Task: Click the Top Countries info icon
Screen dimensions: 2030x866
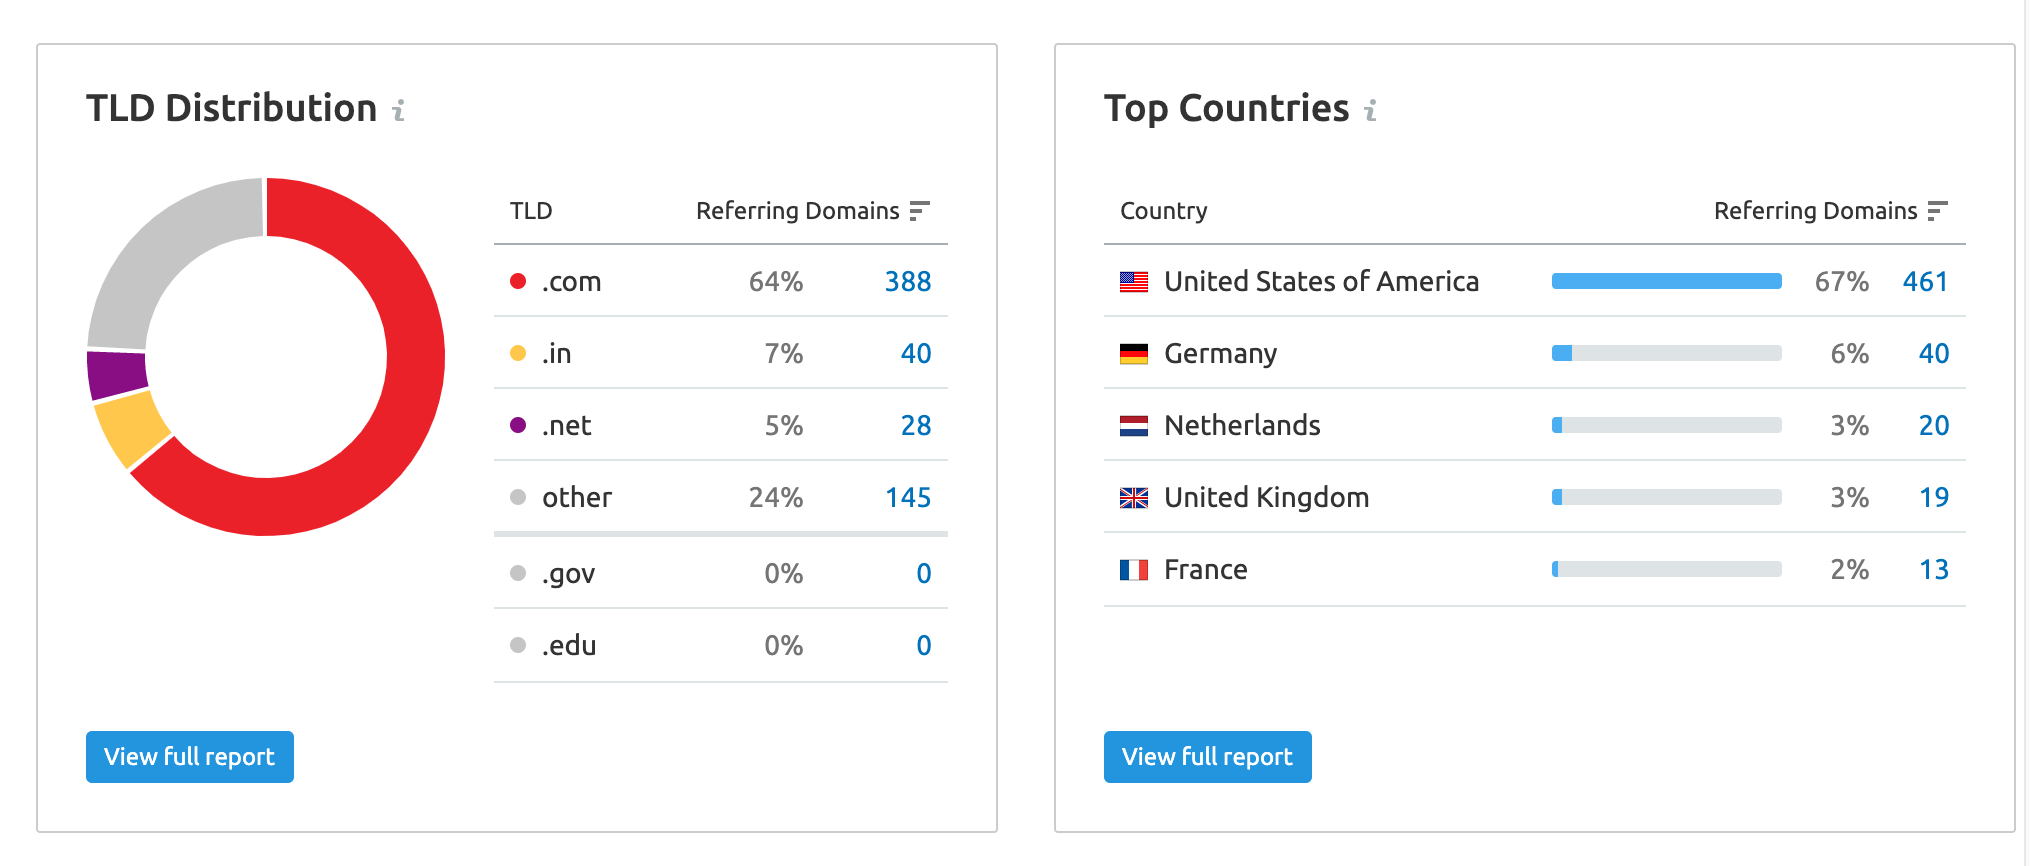Action: pyautogui.click(x=1371, y=110)
